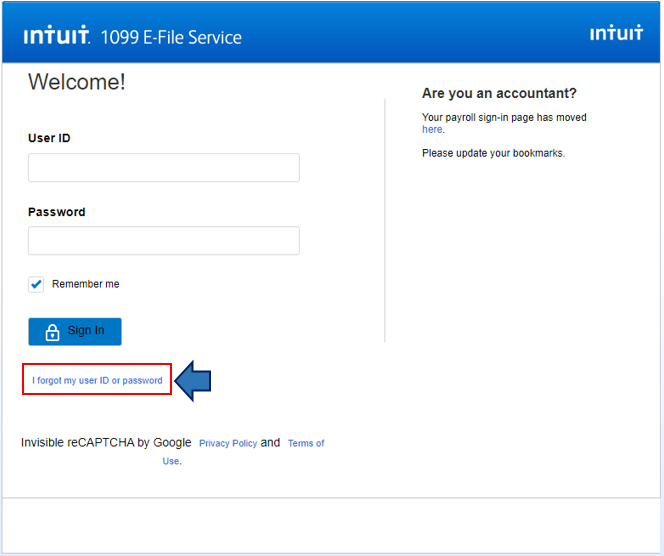Toggle the Remember me checkbox
This screenshot has height=556, width=664.
pyautogui.click(x=36, y=284)
